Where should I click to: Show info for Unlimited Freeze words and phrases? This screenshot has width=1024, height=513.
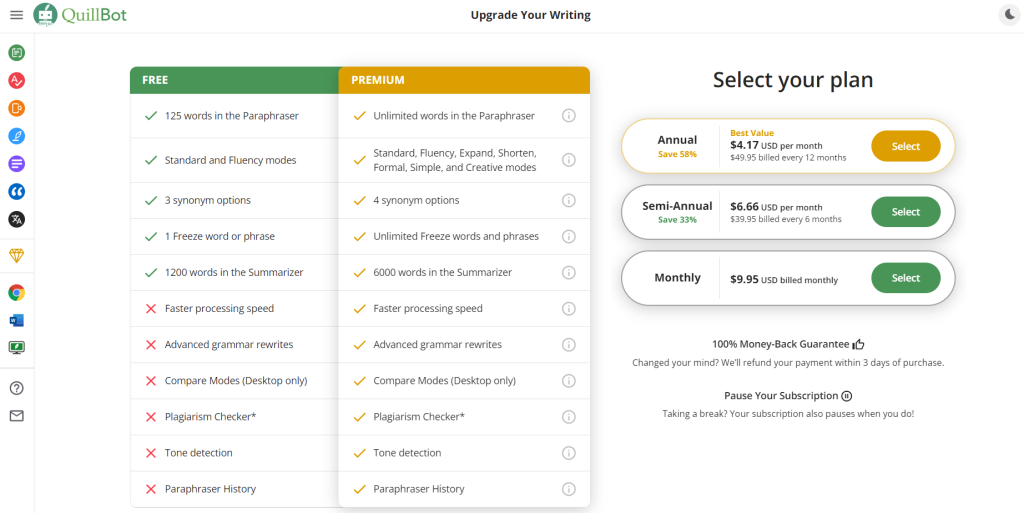(569, 236)
